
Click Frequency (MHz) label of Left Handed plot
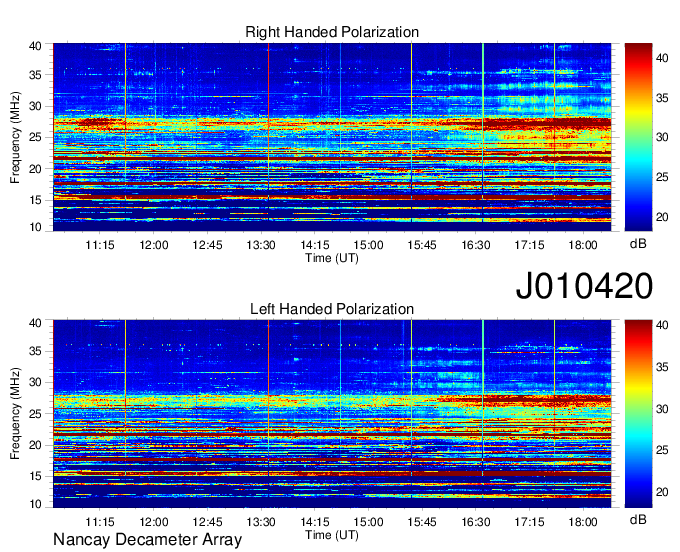tap(15, 414)
